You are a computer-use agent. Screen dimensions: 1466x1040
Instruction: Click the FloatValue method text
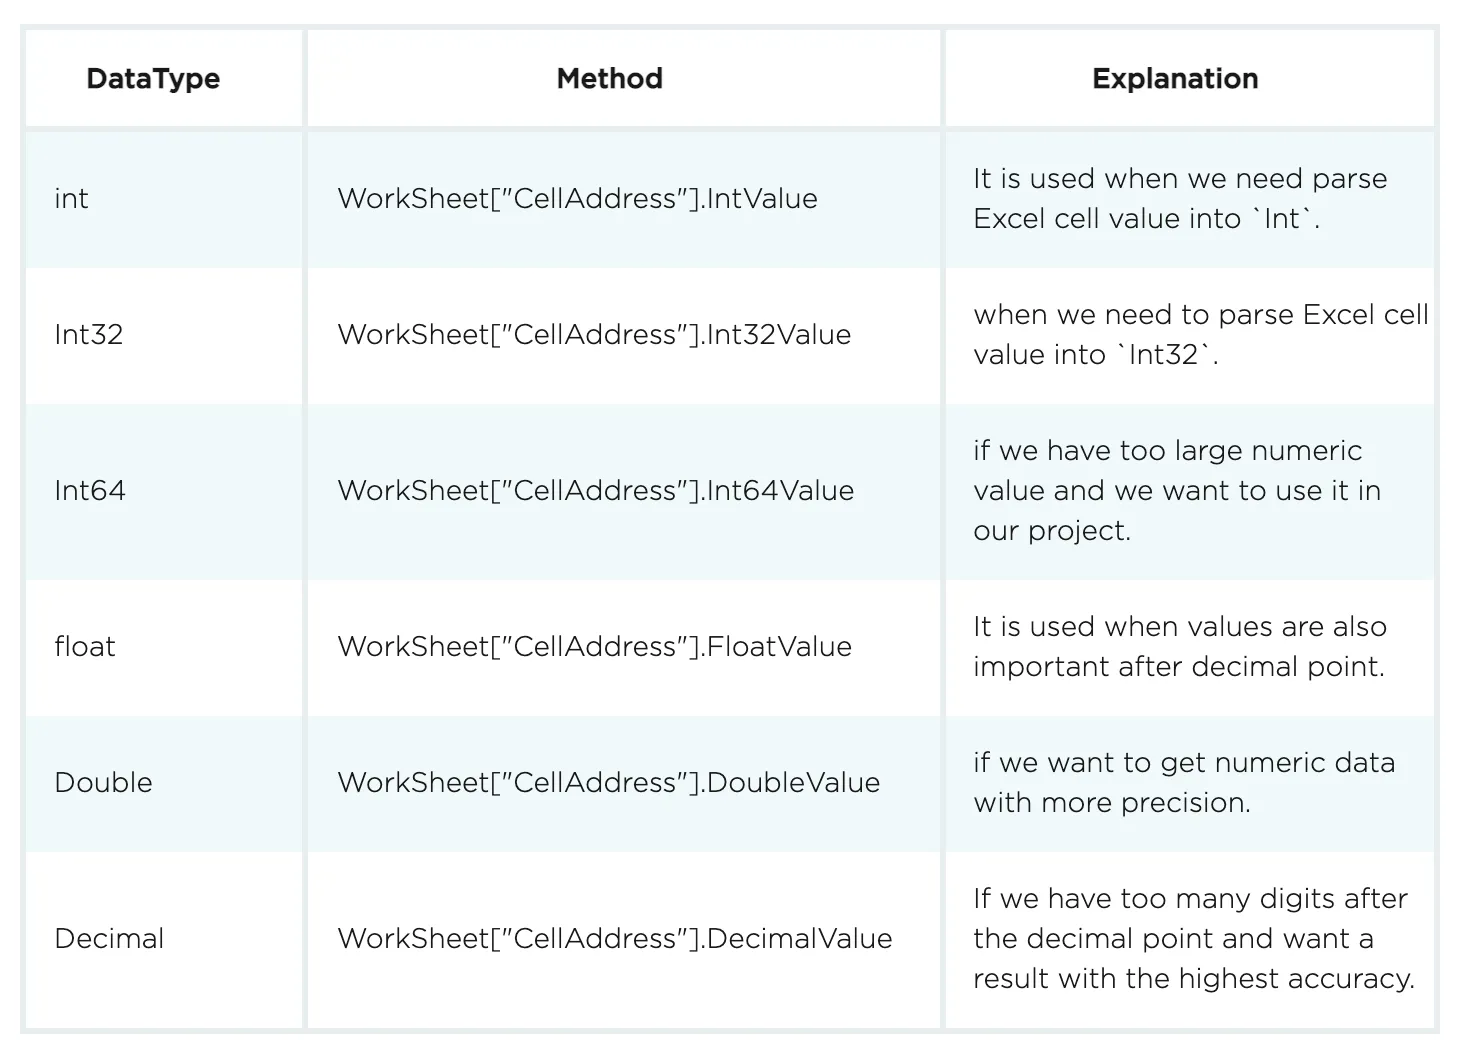(595, 647)
